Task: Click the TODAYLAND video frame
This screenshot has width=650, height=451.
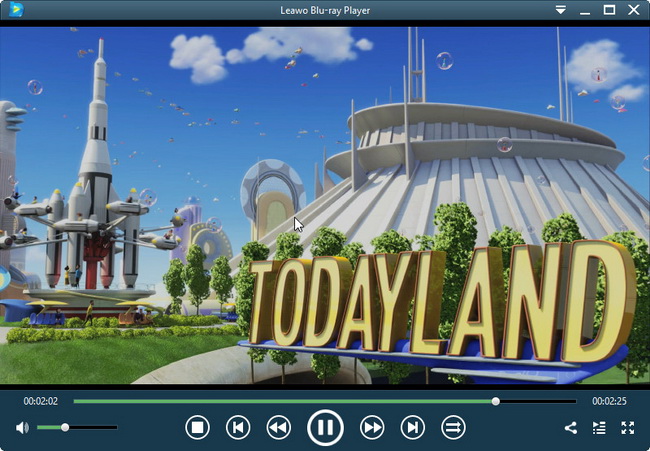Action: [325, 205]
